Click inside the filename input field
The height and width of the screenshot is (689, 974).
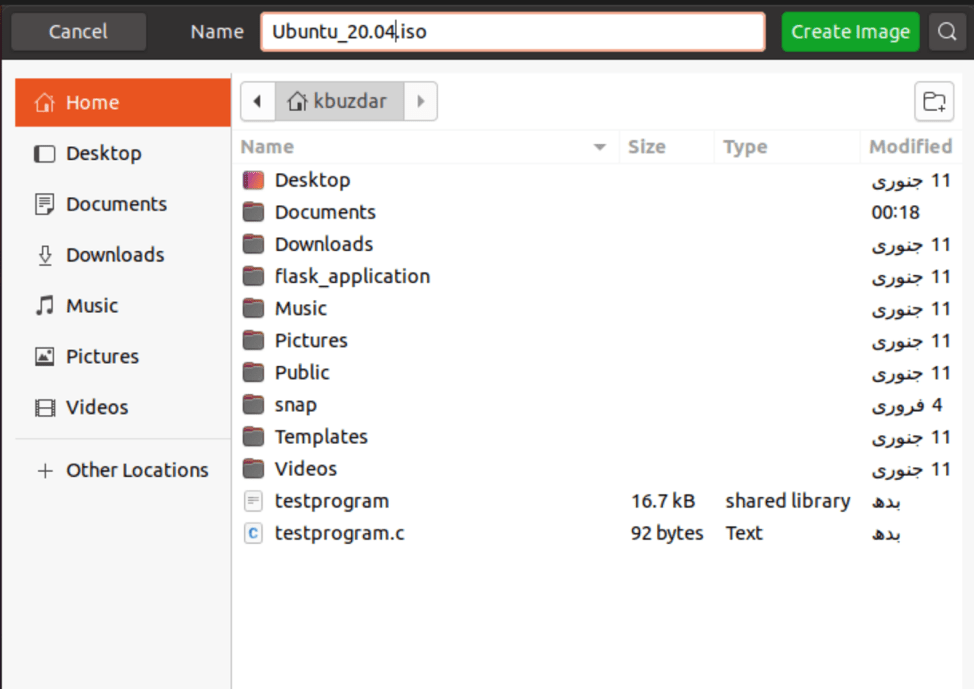(515, 31)
